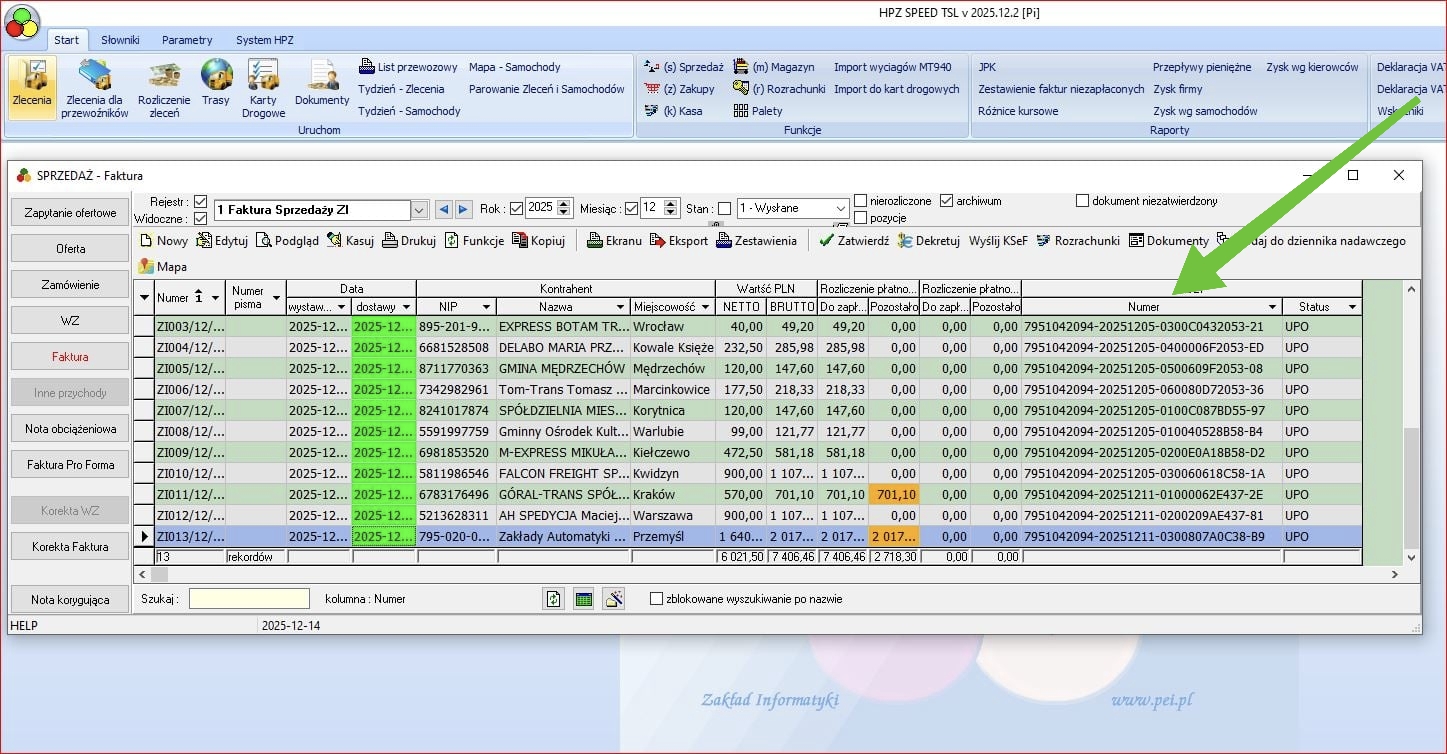Click the Korekta Faktura side button
This screenshot has height=754, width=1447.
pos(70,547)
